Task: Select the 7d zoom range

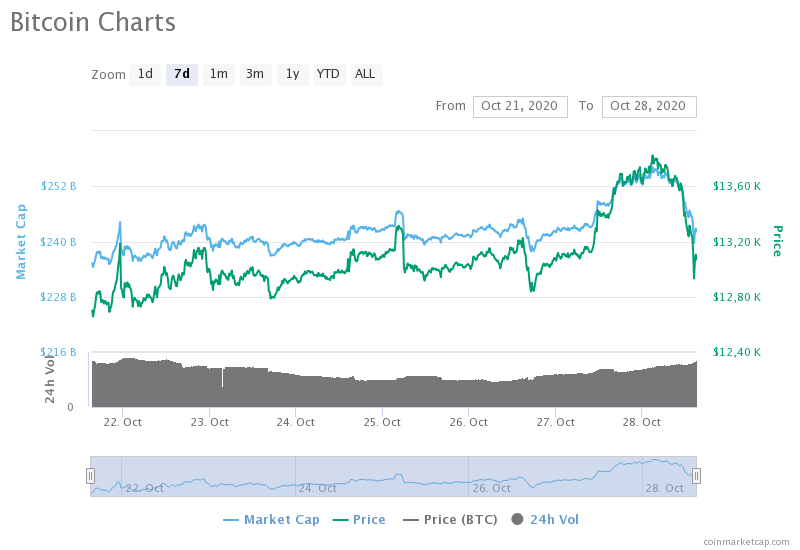Action: tap(181, 74)
